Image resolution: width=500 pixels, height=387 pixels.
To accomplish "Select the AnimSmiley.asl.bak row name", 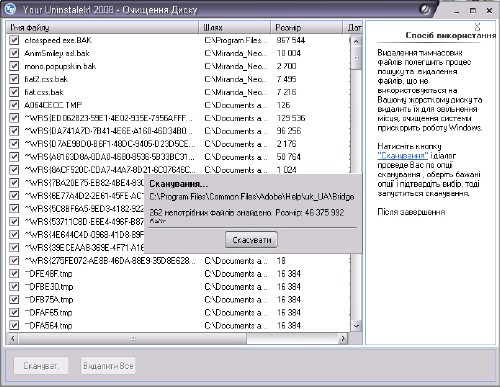I will coord(57,53).
